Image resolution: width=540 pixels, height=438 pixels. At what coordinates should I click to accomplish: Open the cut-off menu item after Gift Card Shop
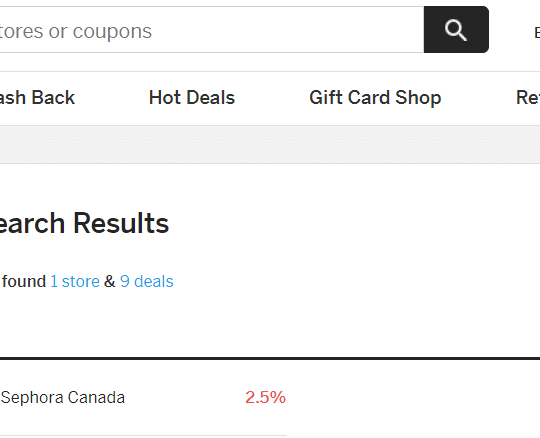528,97
